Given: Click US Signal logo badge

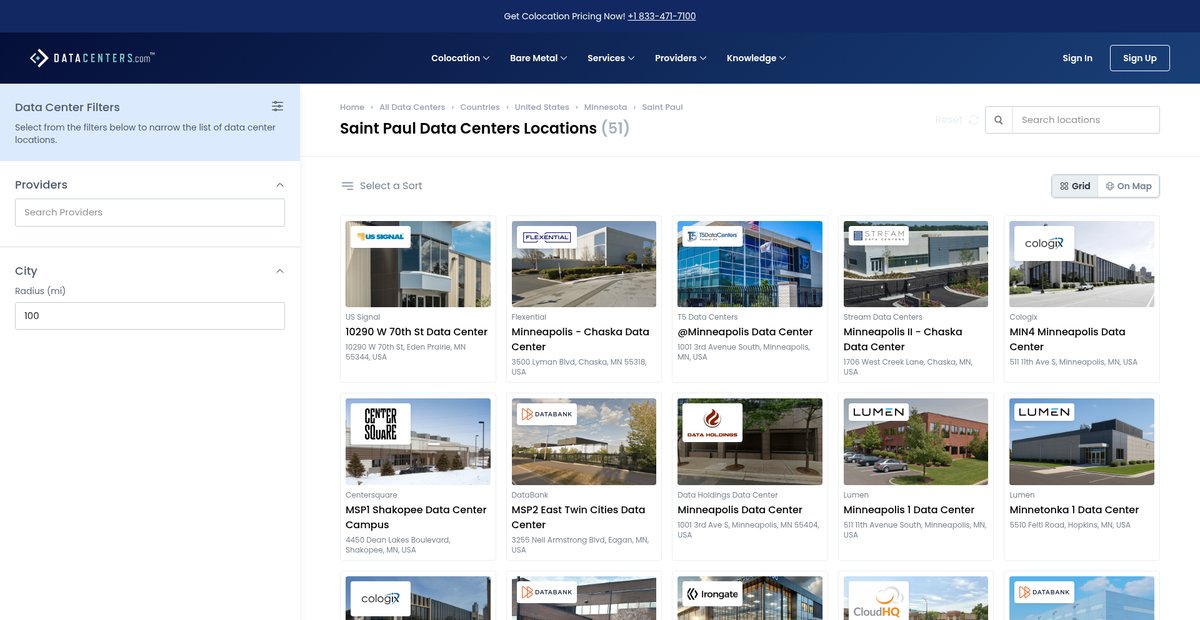Looking at the screenshot, I should tap(382, 237).
